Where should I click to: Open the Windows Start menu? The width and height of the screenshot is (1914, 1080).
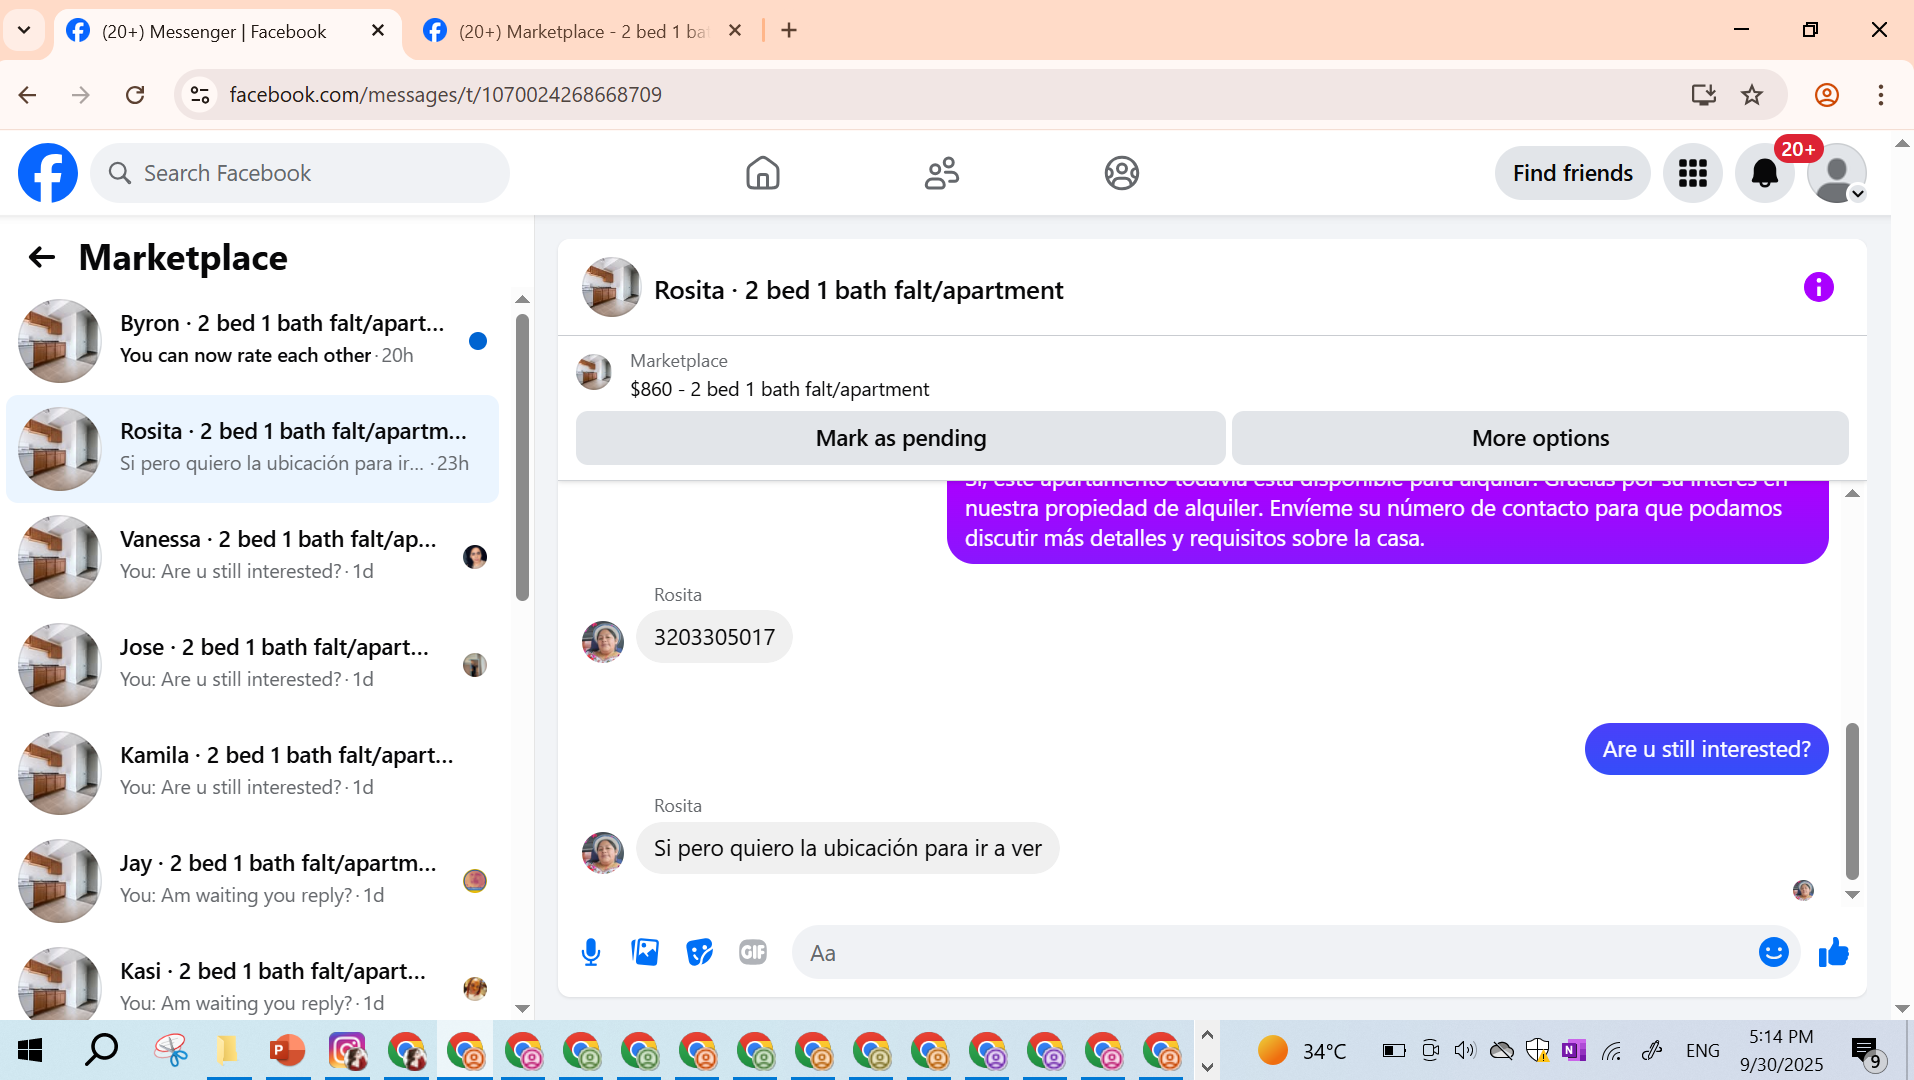[x=30, y=1051]
